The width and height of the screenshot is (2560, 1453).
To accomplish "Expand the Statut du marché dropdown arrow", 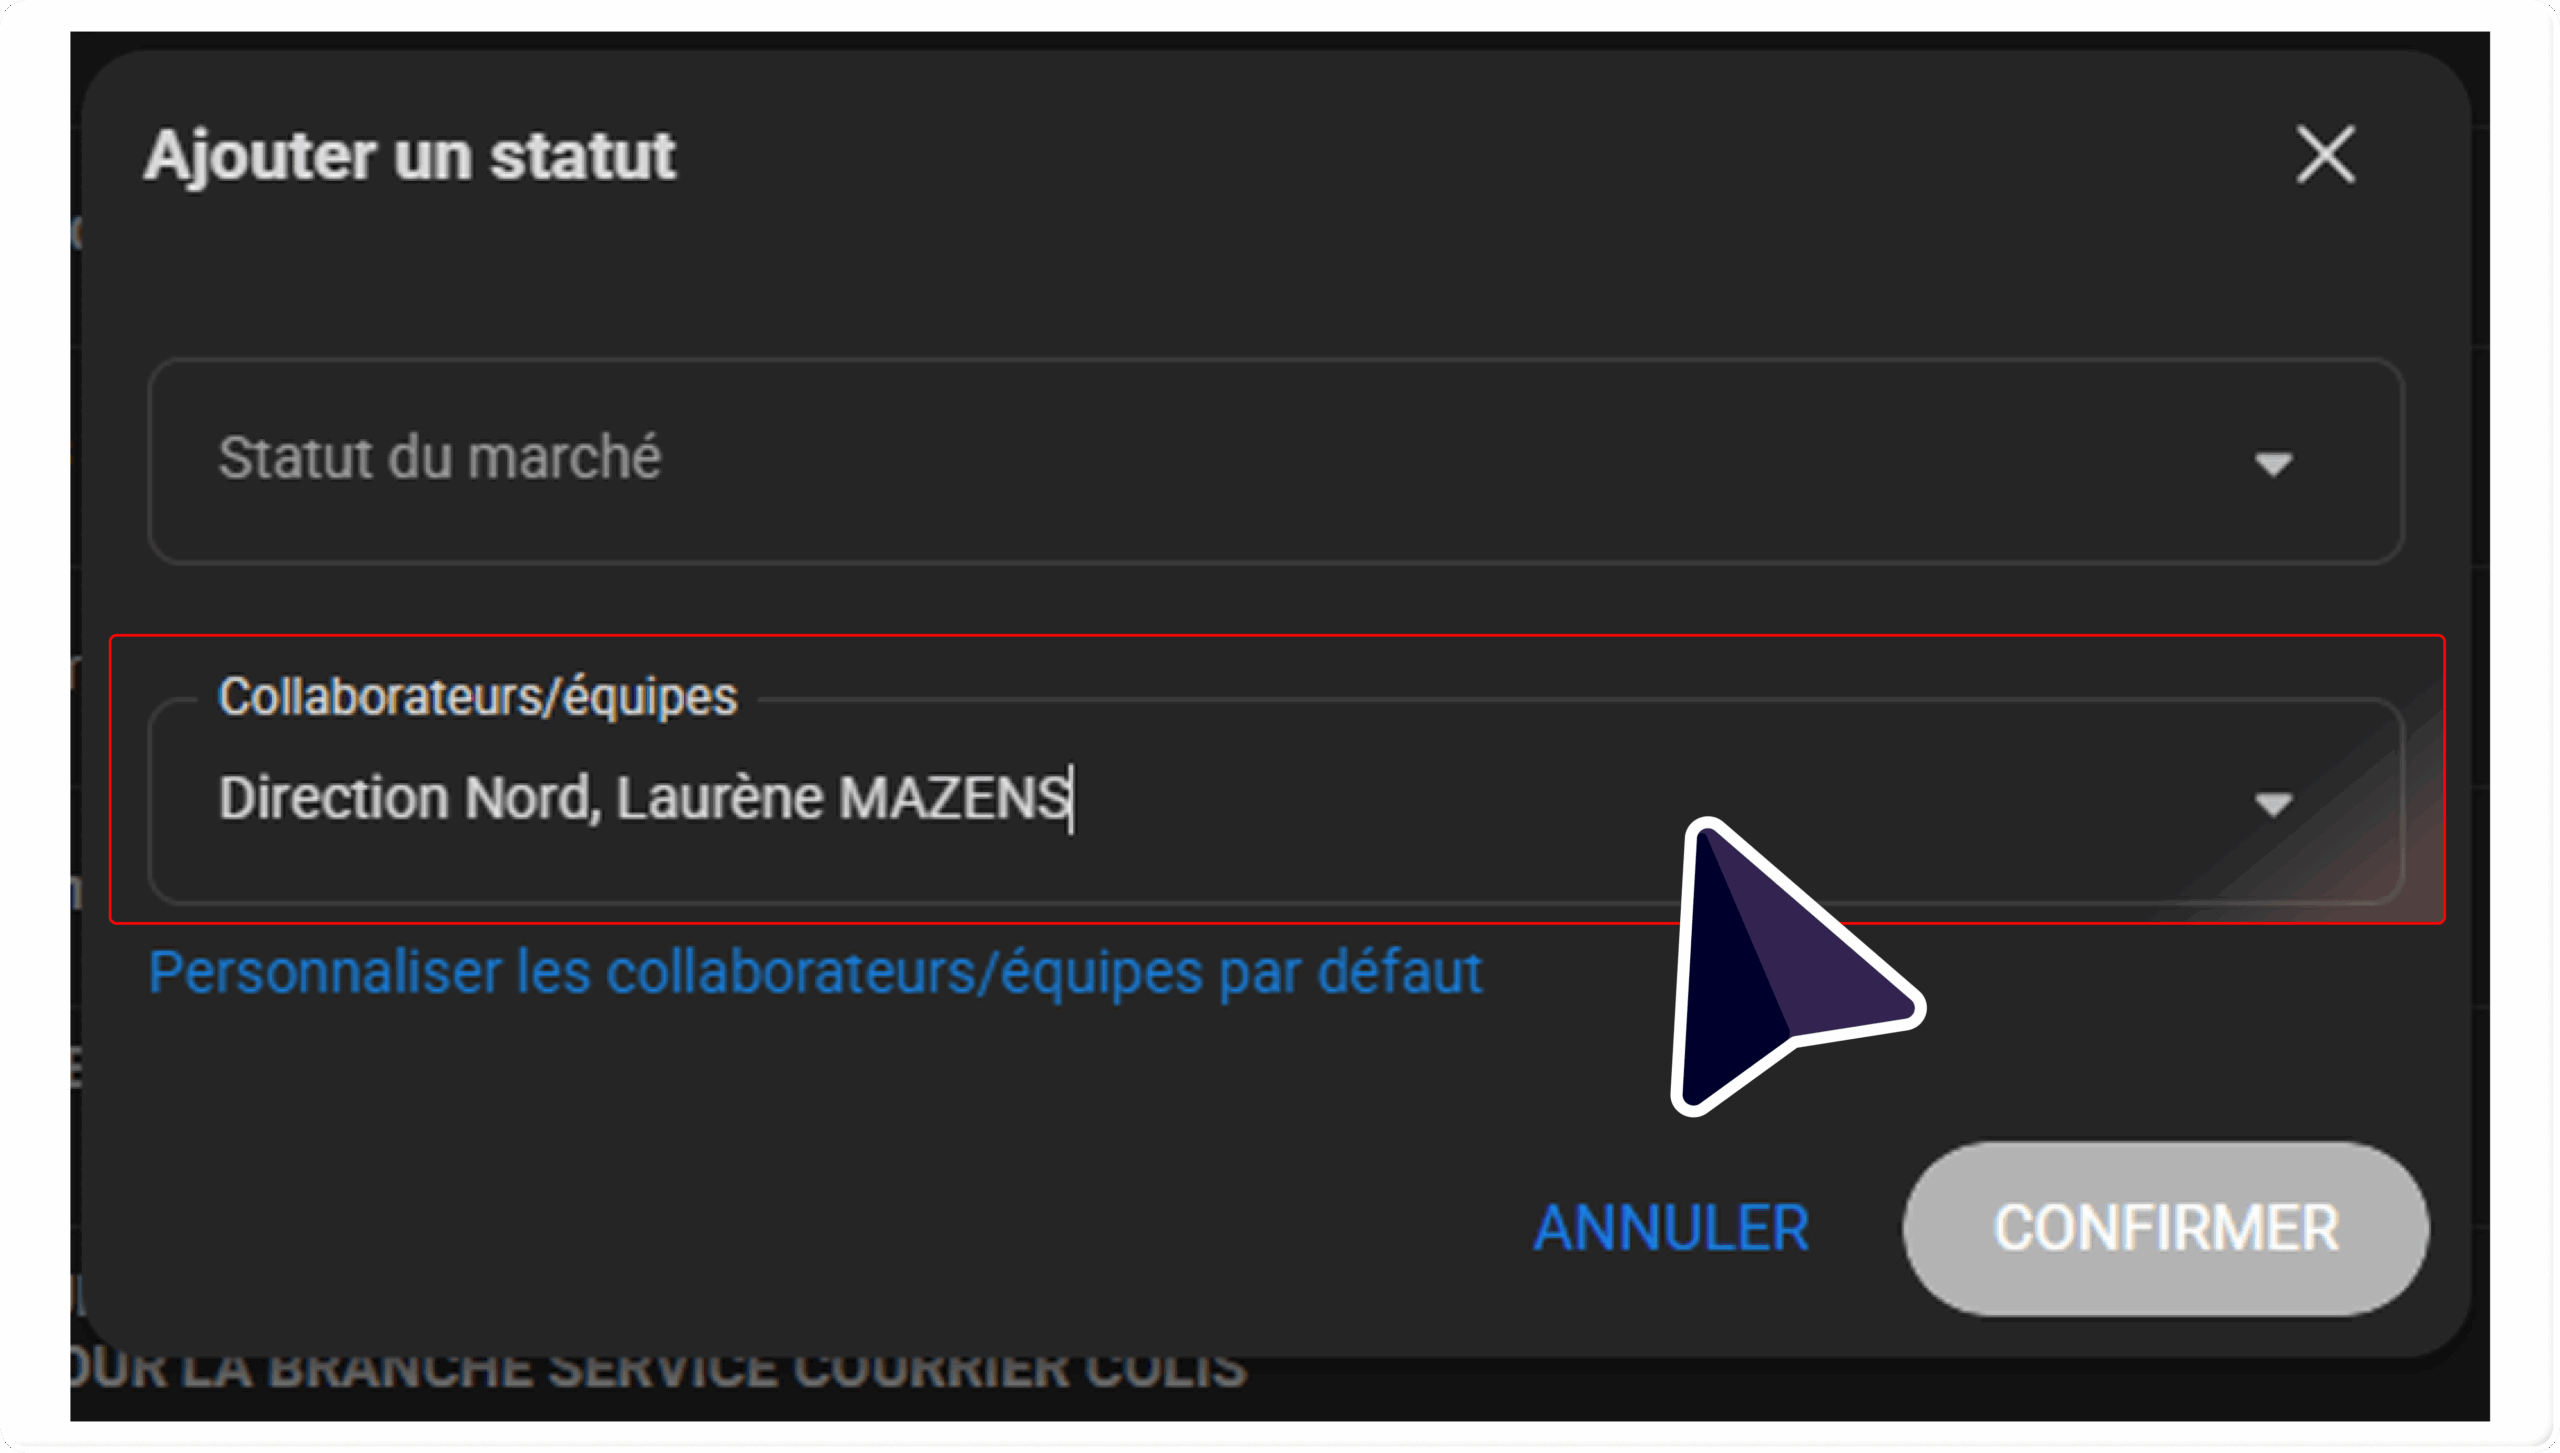I will click(2273, 464).
